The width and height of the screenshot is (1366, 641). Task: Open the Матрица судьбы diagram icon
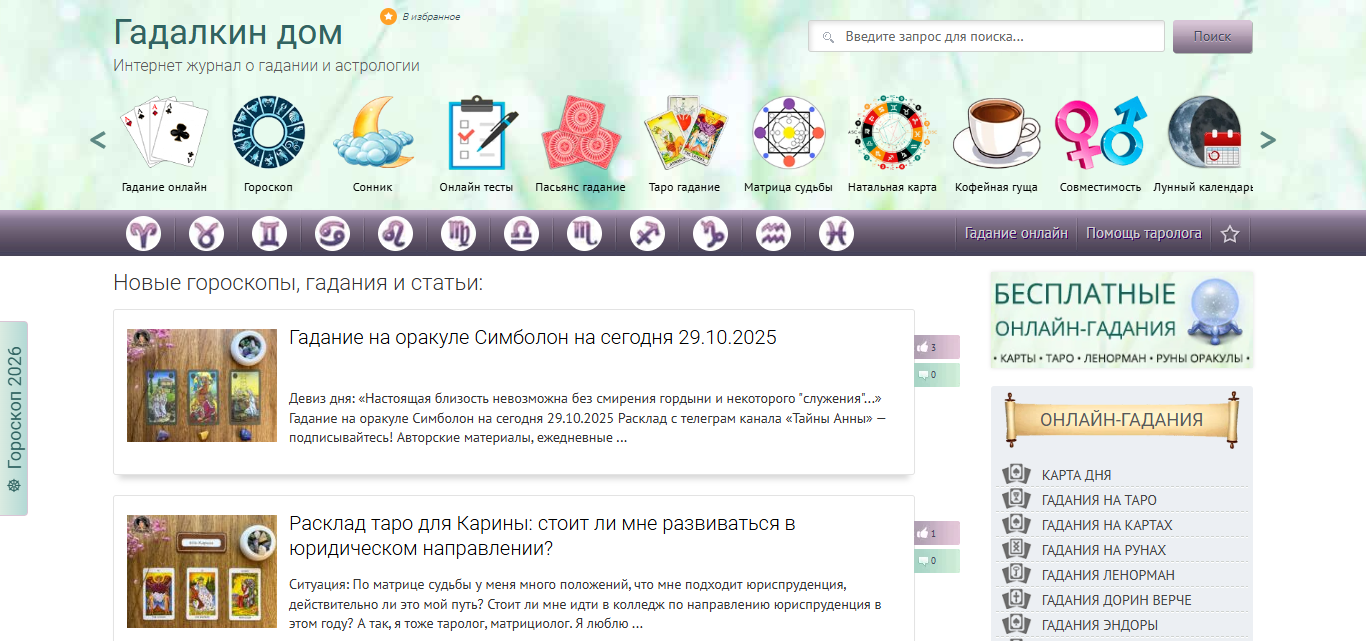[788, 133]
